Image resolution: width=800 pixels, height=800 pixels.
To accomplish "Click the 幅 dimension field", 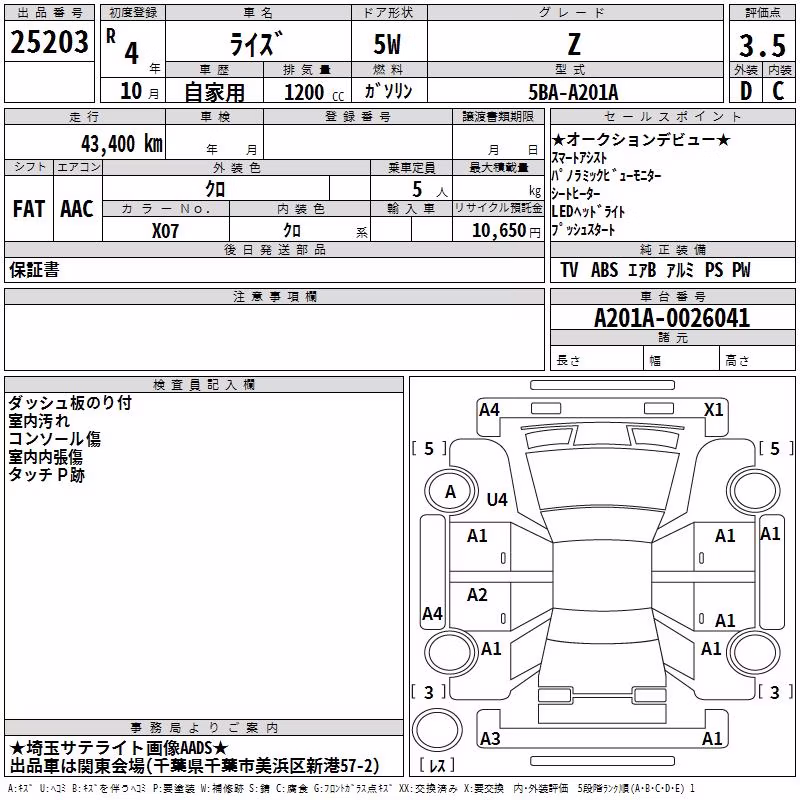I will (x=682, y=360).
